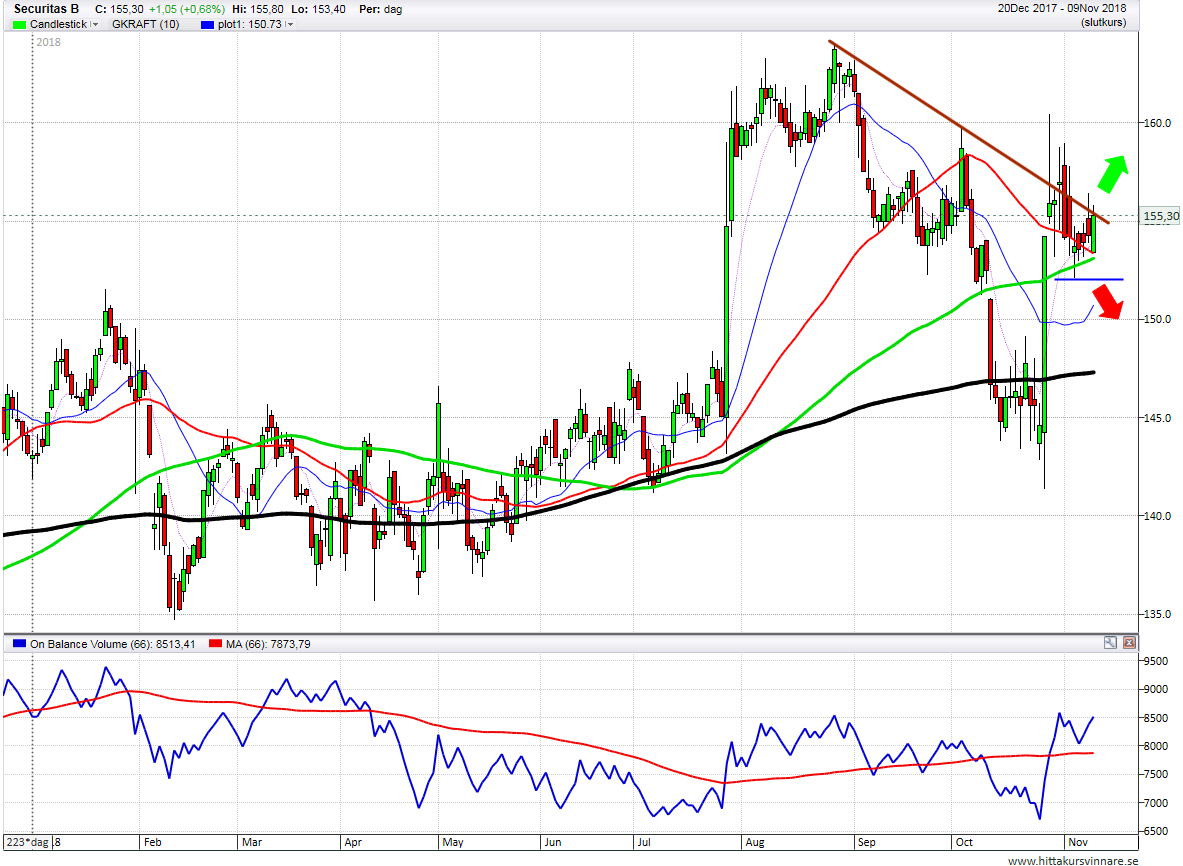1183x866 pixels.
Task: Click the 150.0 price axis label
Action: coord(1157,319)
